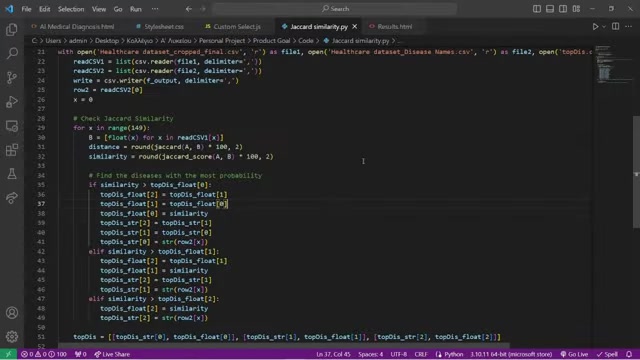Start Live Share from status bar
Screen dimensions: 640x360
tap(112, 354)
